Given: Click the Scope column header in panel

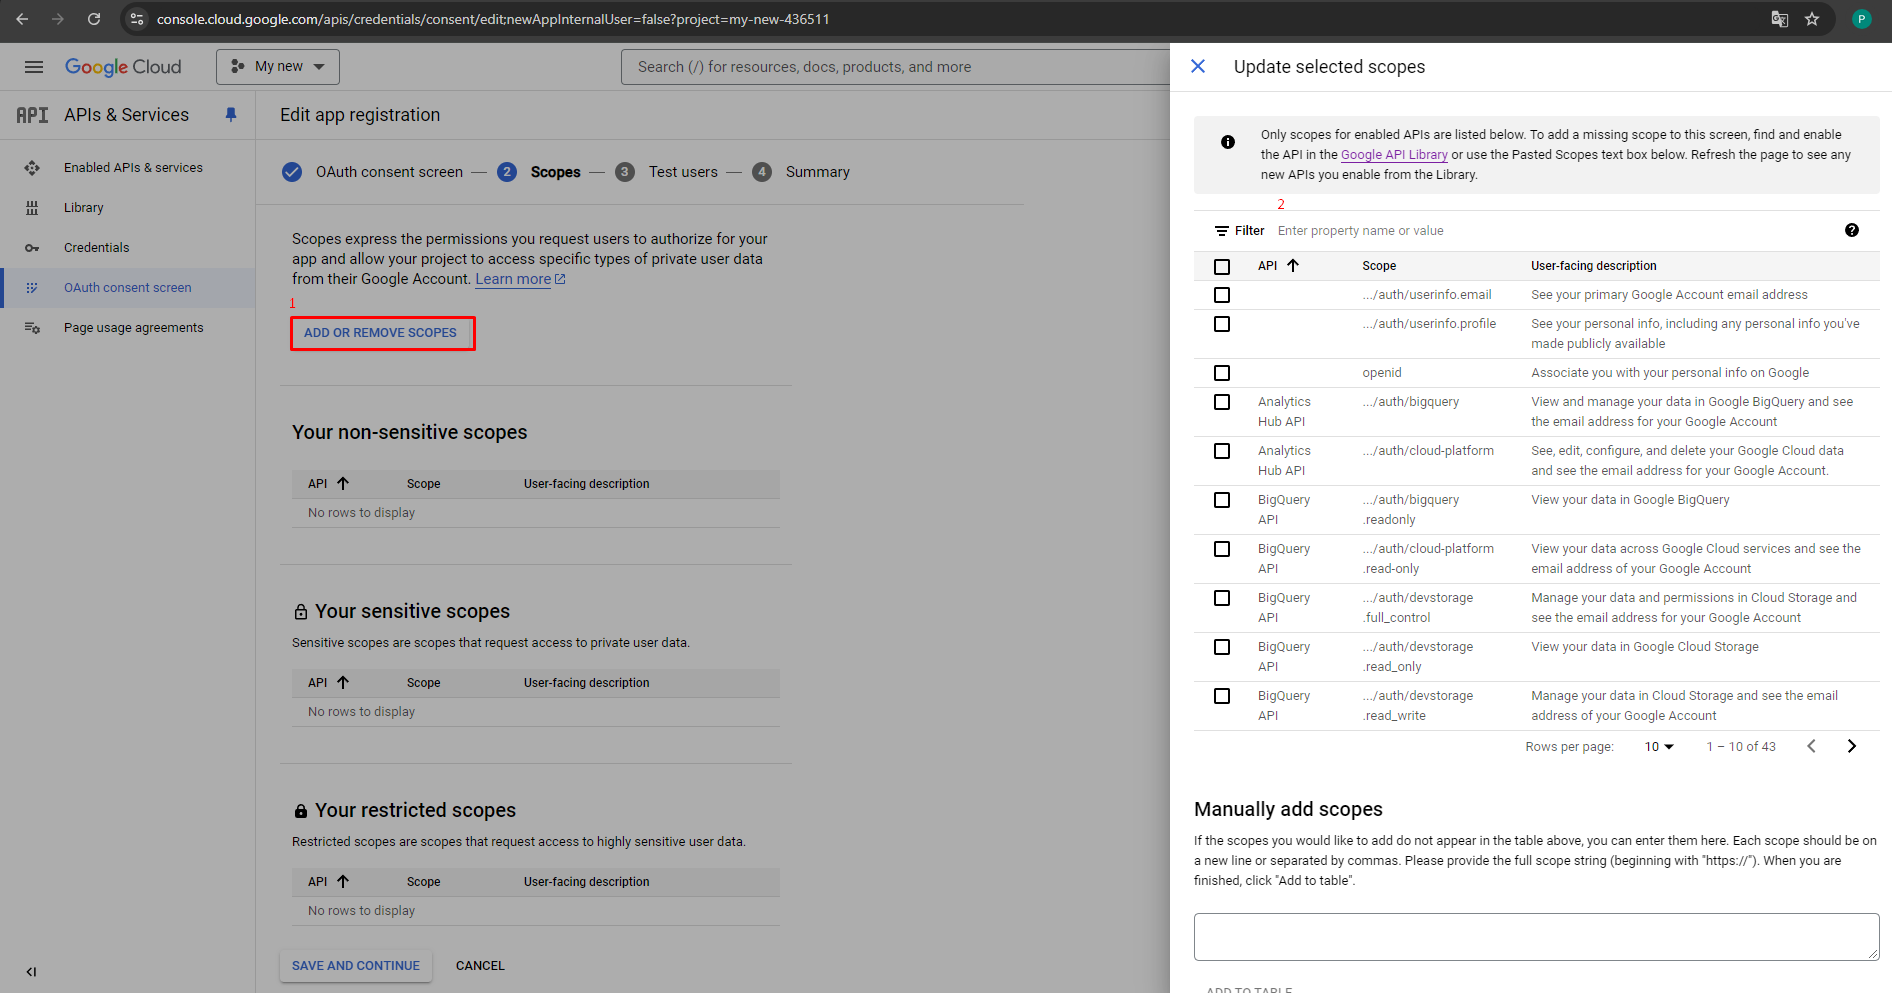Looking at the screenshot, I should (1379, 266).
